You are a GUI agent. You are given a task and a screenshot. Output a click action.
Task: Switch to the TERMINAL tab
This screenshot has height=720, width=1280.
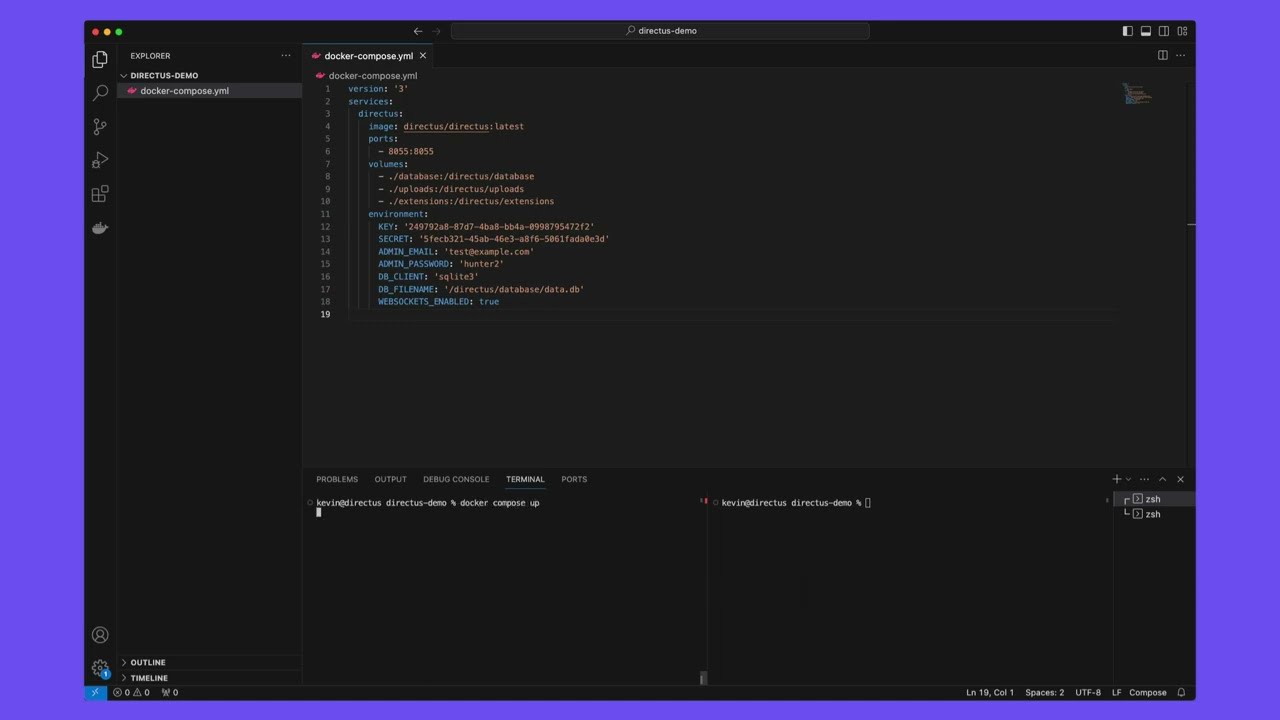click(x=525, y=479)
